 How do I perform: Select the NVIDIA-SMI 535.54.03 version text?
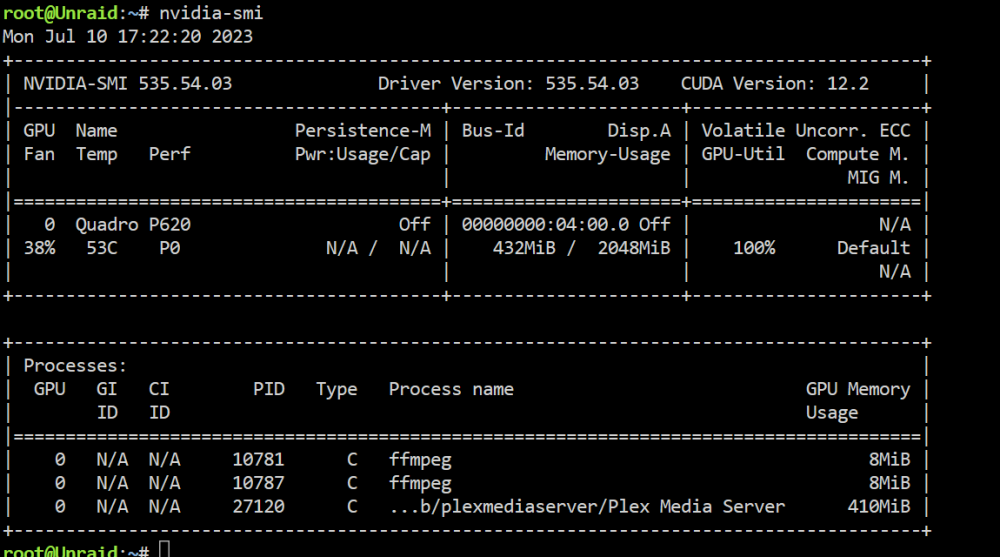128,84
